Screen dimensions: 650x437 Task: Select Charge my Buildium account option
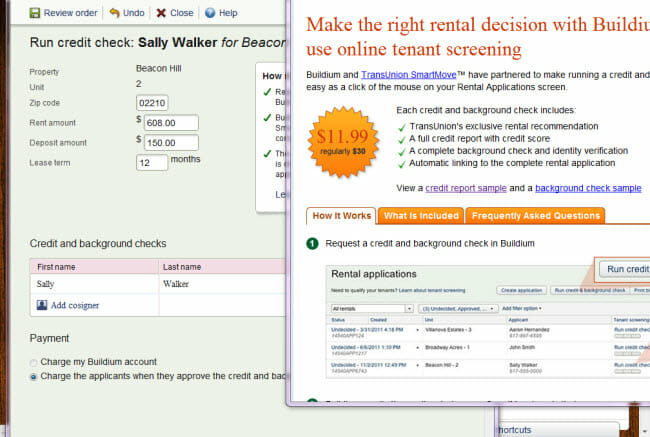(35, 362)
